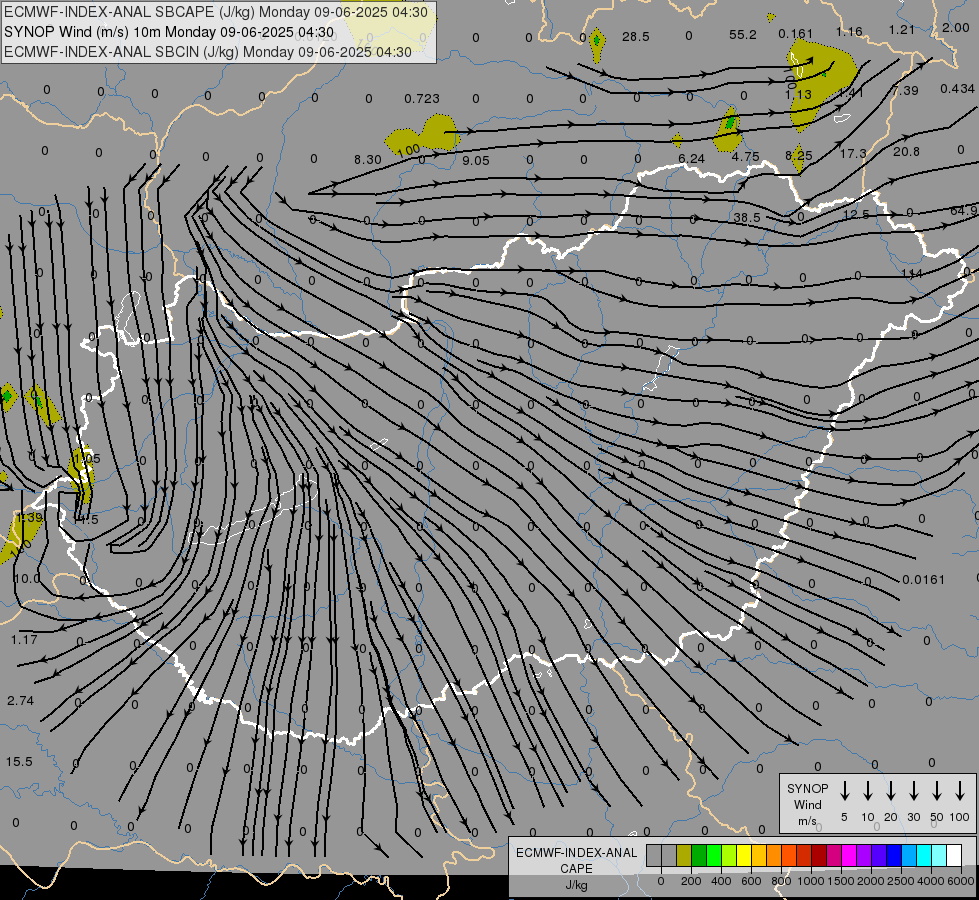
Task: Click the 6.24 CAPE value
Action: [691, 159]
